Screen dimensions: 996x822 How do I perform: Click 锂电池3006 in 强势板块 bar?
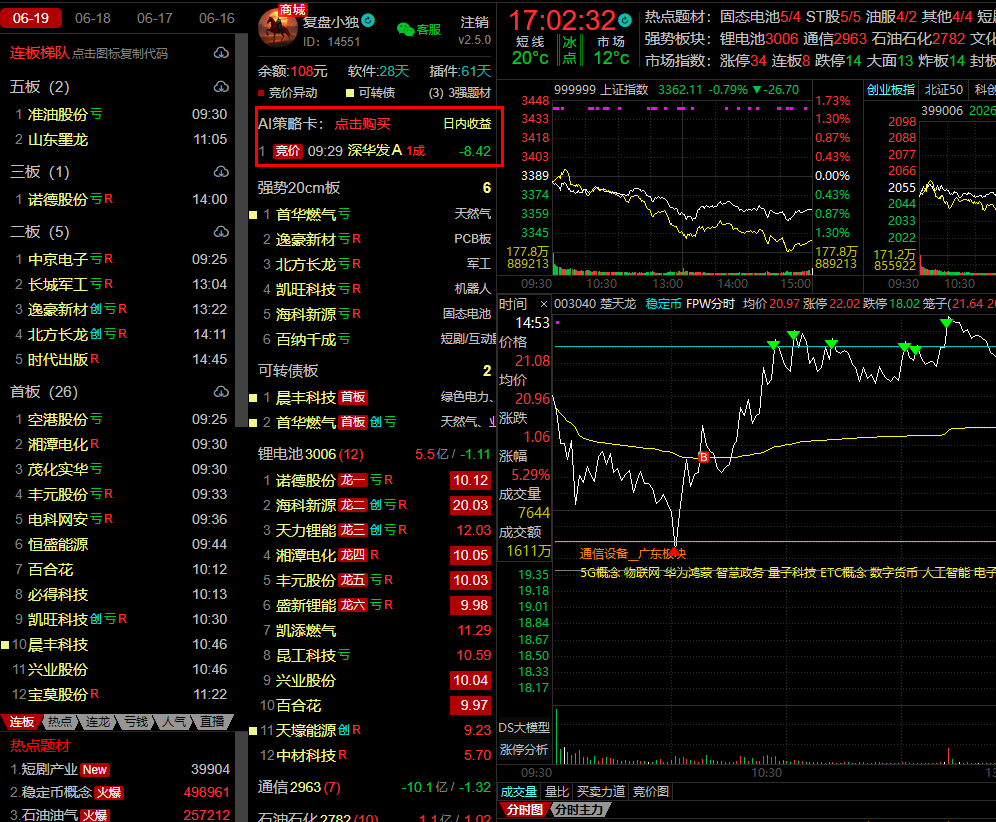(758, 39)
